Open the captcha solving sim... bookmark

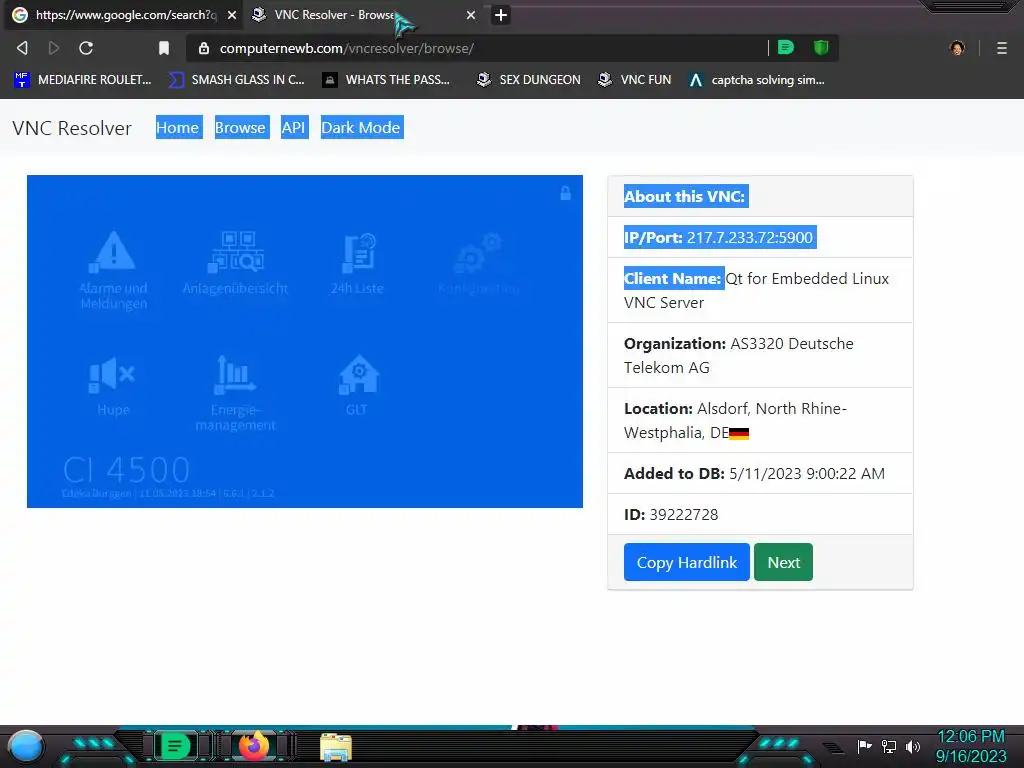pos(757,80)
